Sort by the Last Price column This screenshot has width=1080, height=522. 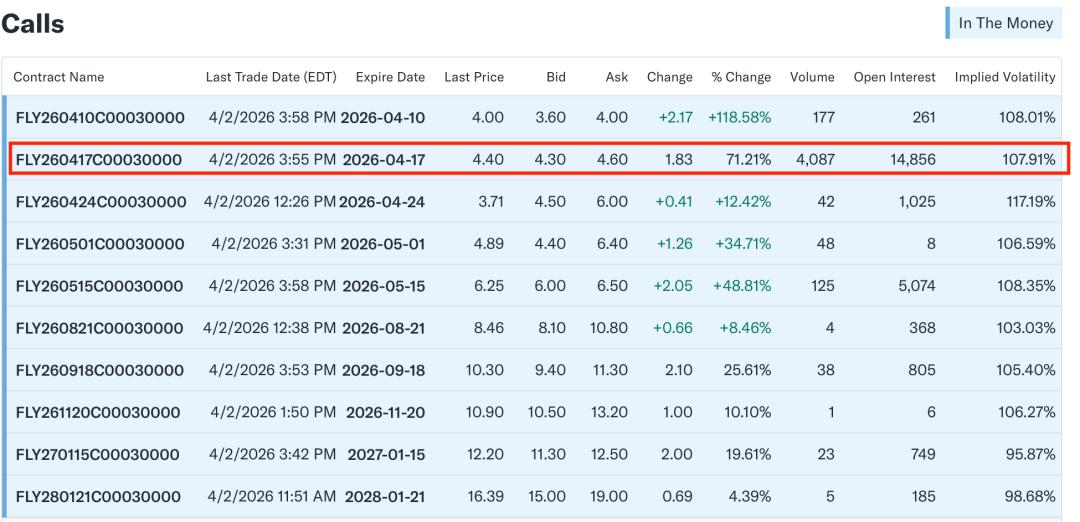click(x=474, y=77)
